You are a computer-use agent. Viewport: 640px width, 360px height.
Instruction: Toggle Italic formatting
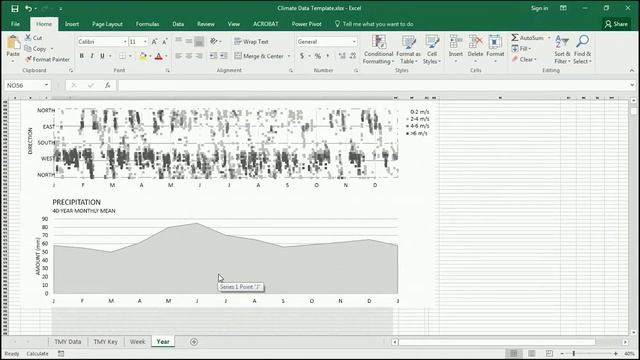click(92, 56)
